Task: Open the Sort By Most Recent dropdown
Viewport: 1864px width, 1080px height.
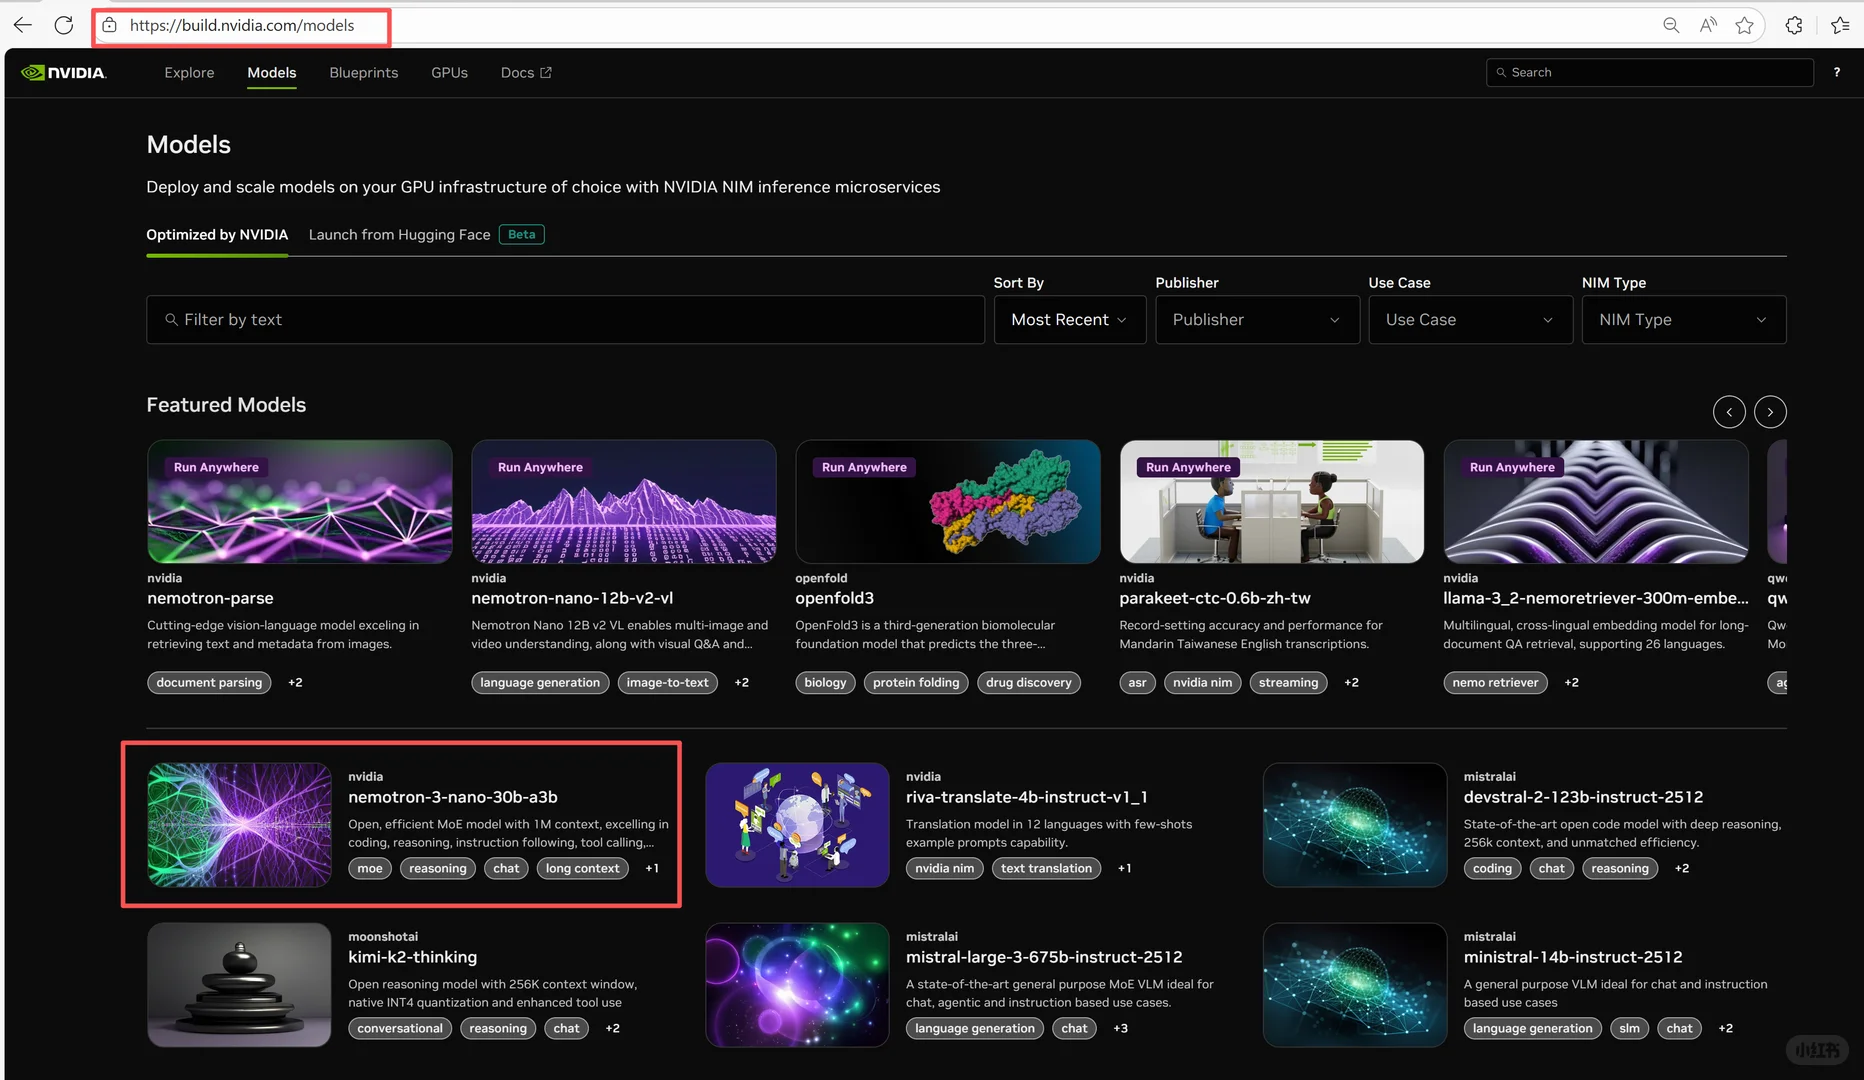Action: (x=1069, y=319)
